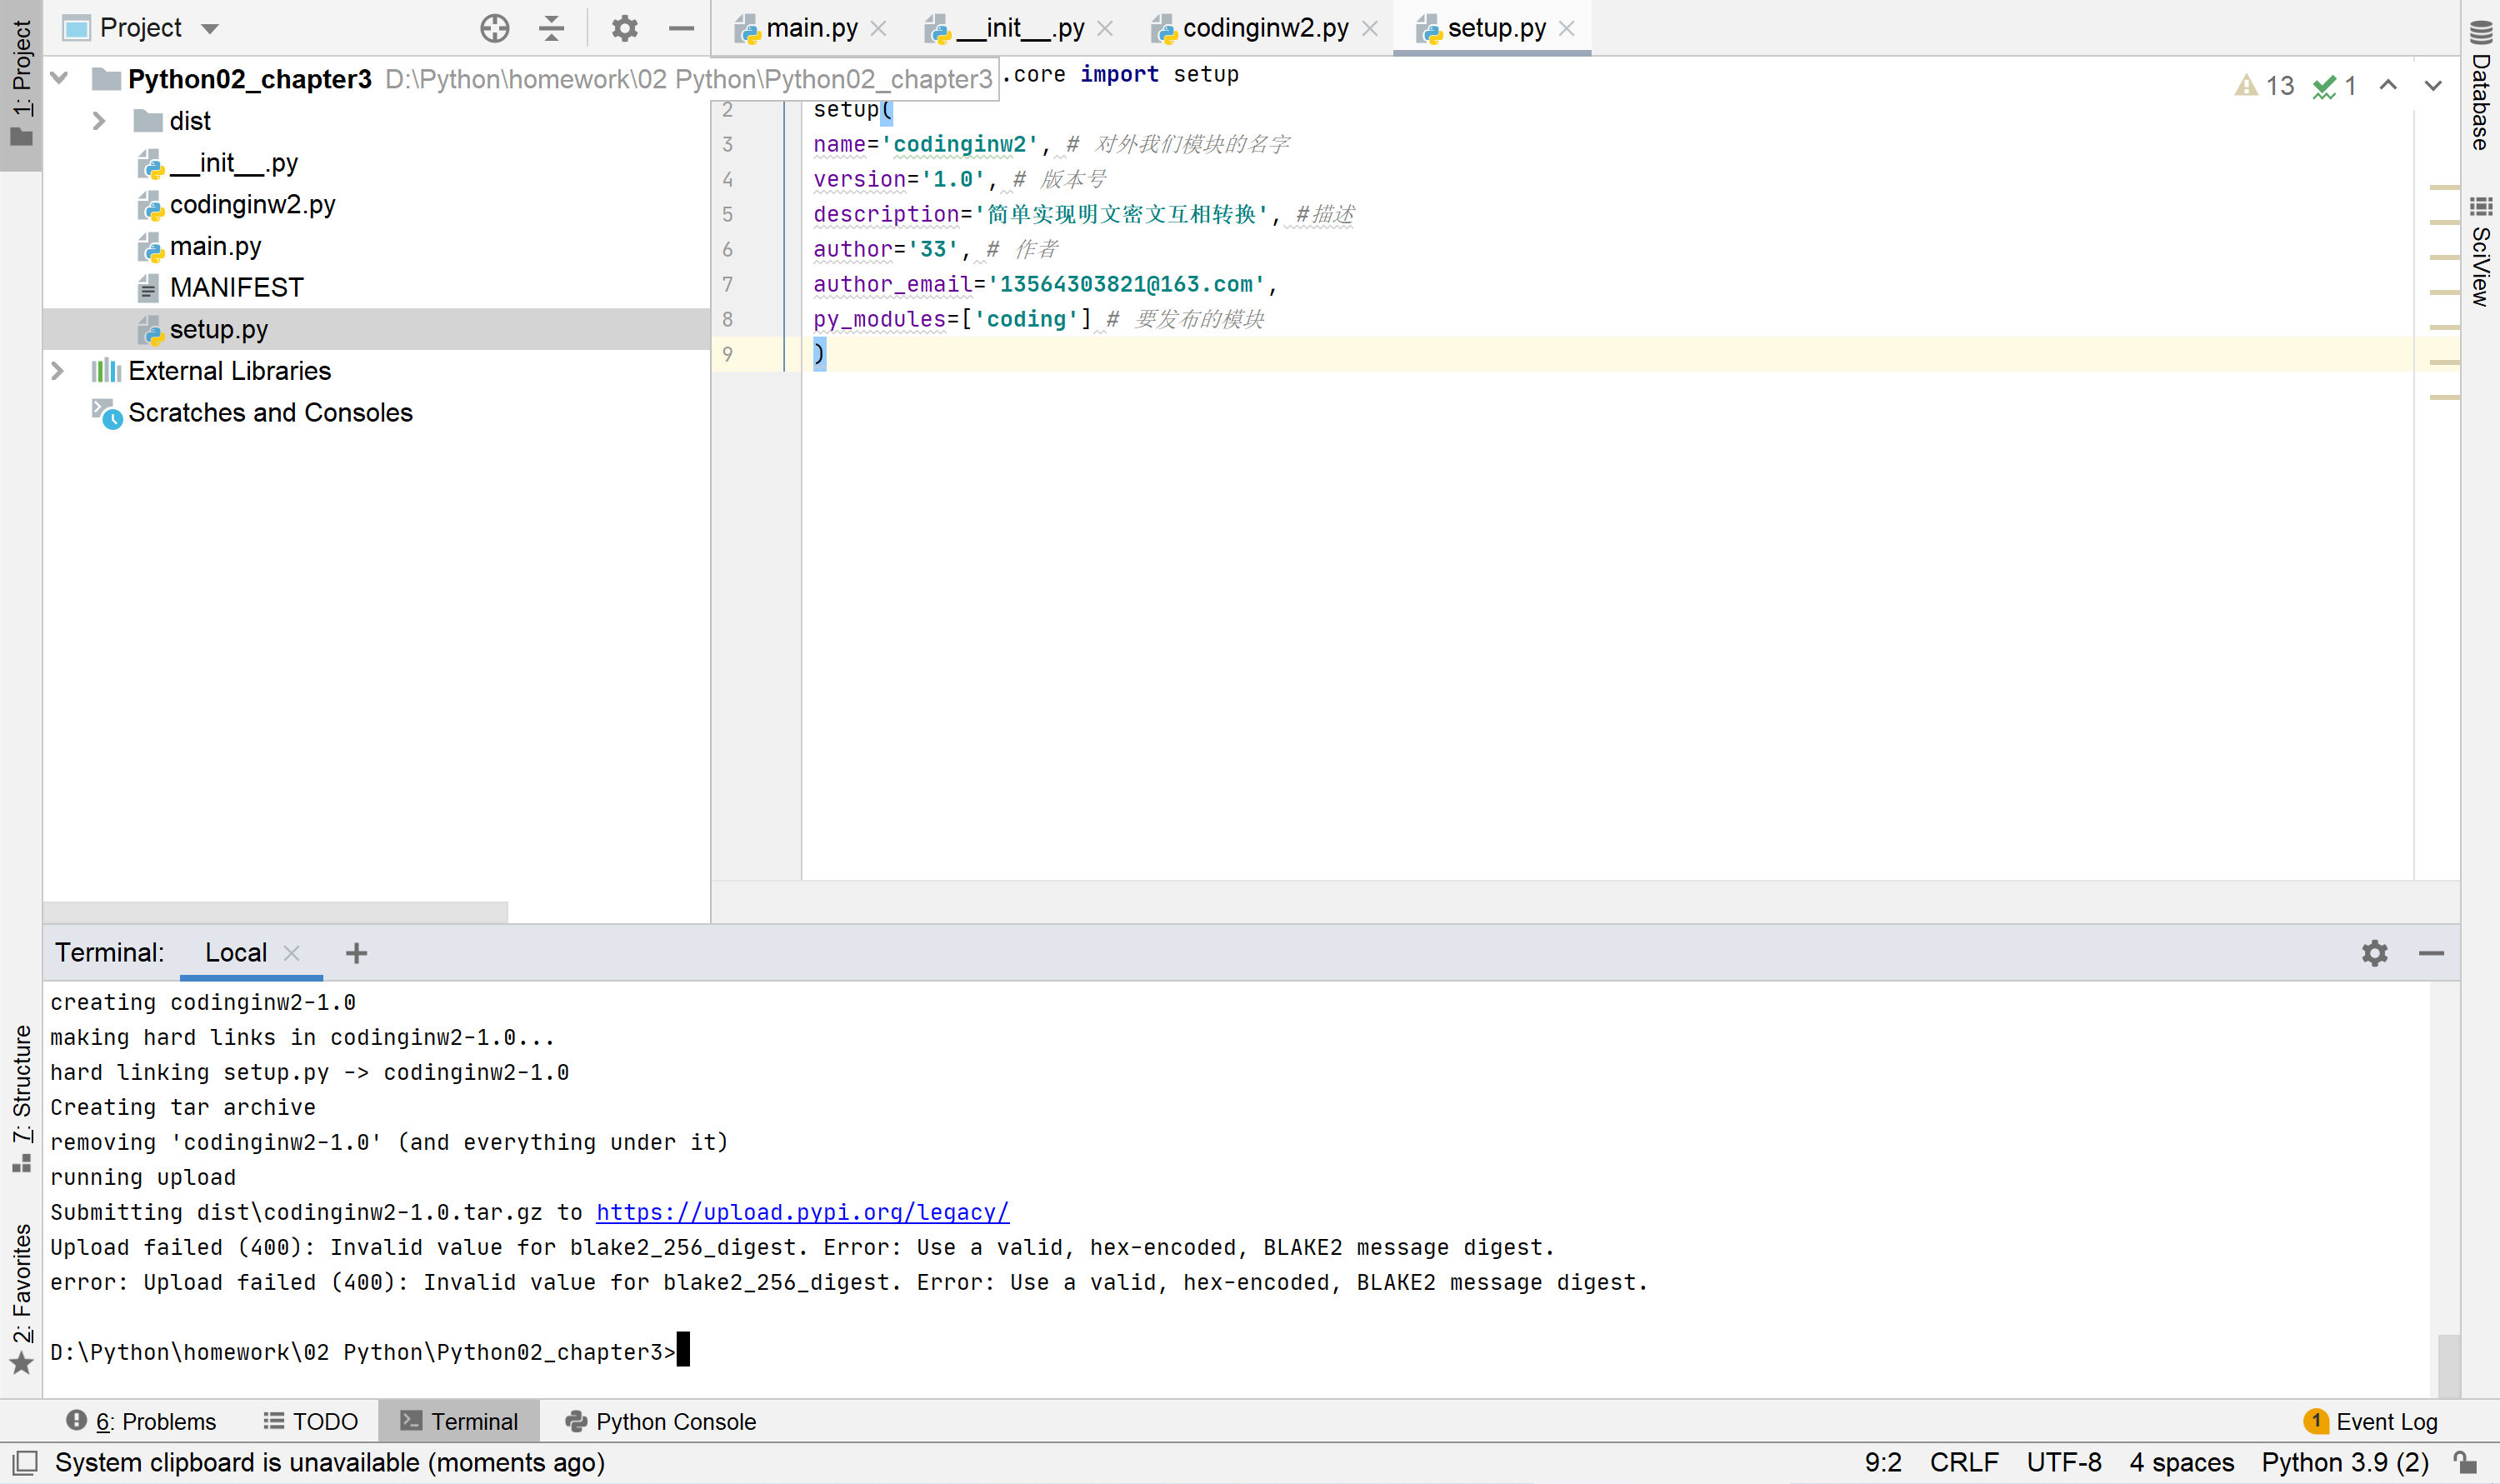Click first warning stripe mark on scrollbar
The height and width of the screenshot is (1484, 2500).
pos(2444,187)
